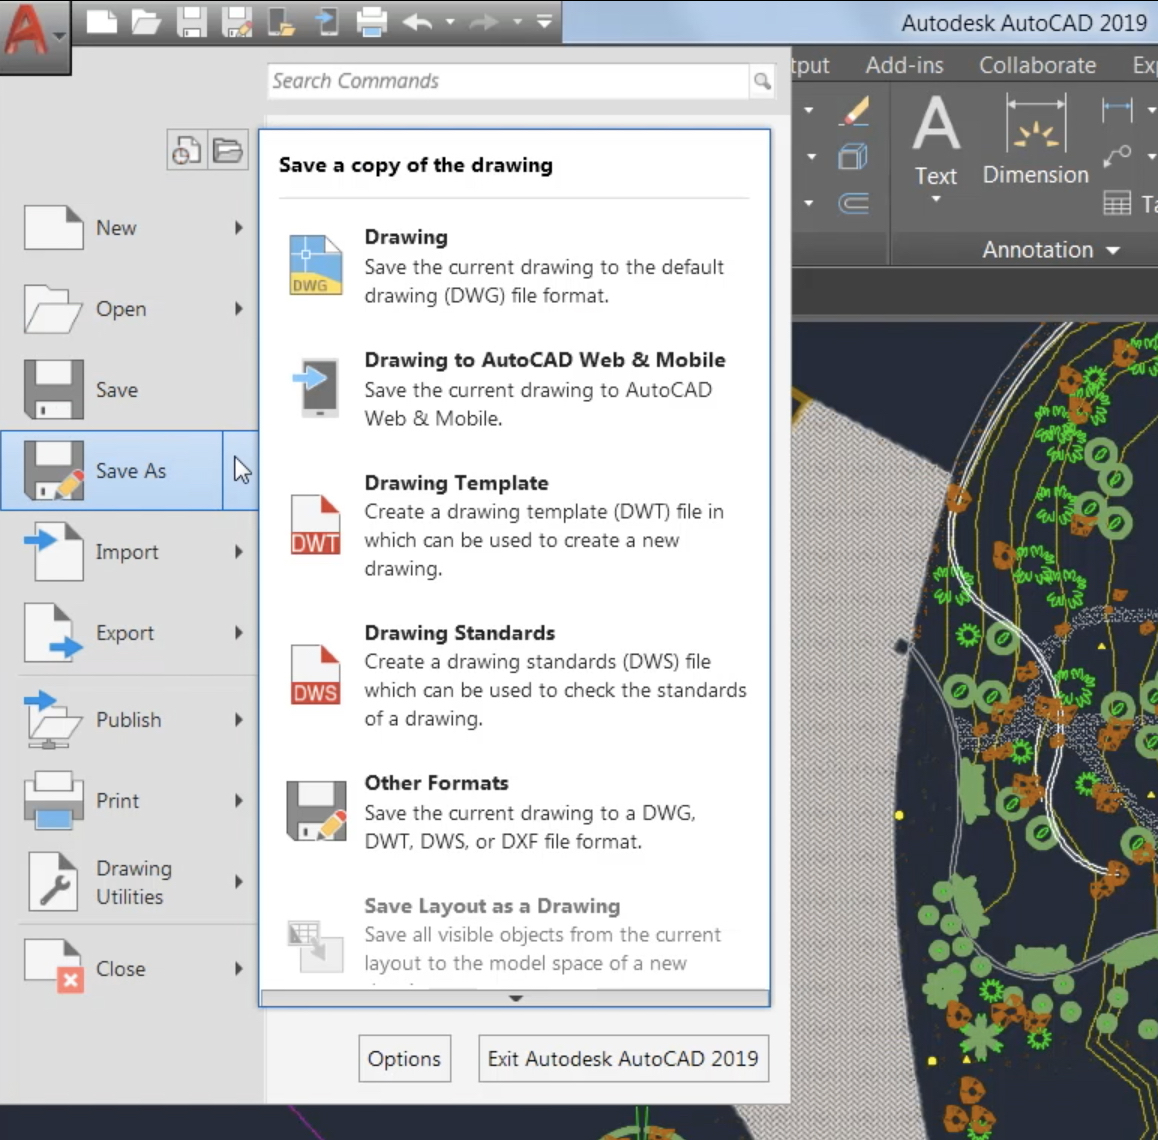
Task: Customize Quick Access Toolbar dropdown
Action: click(544, 21)
